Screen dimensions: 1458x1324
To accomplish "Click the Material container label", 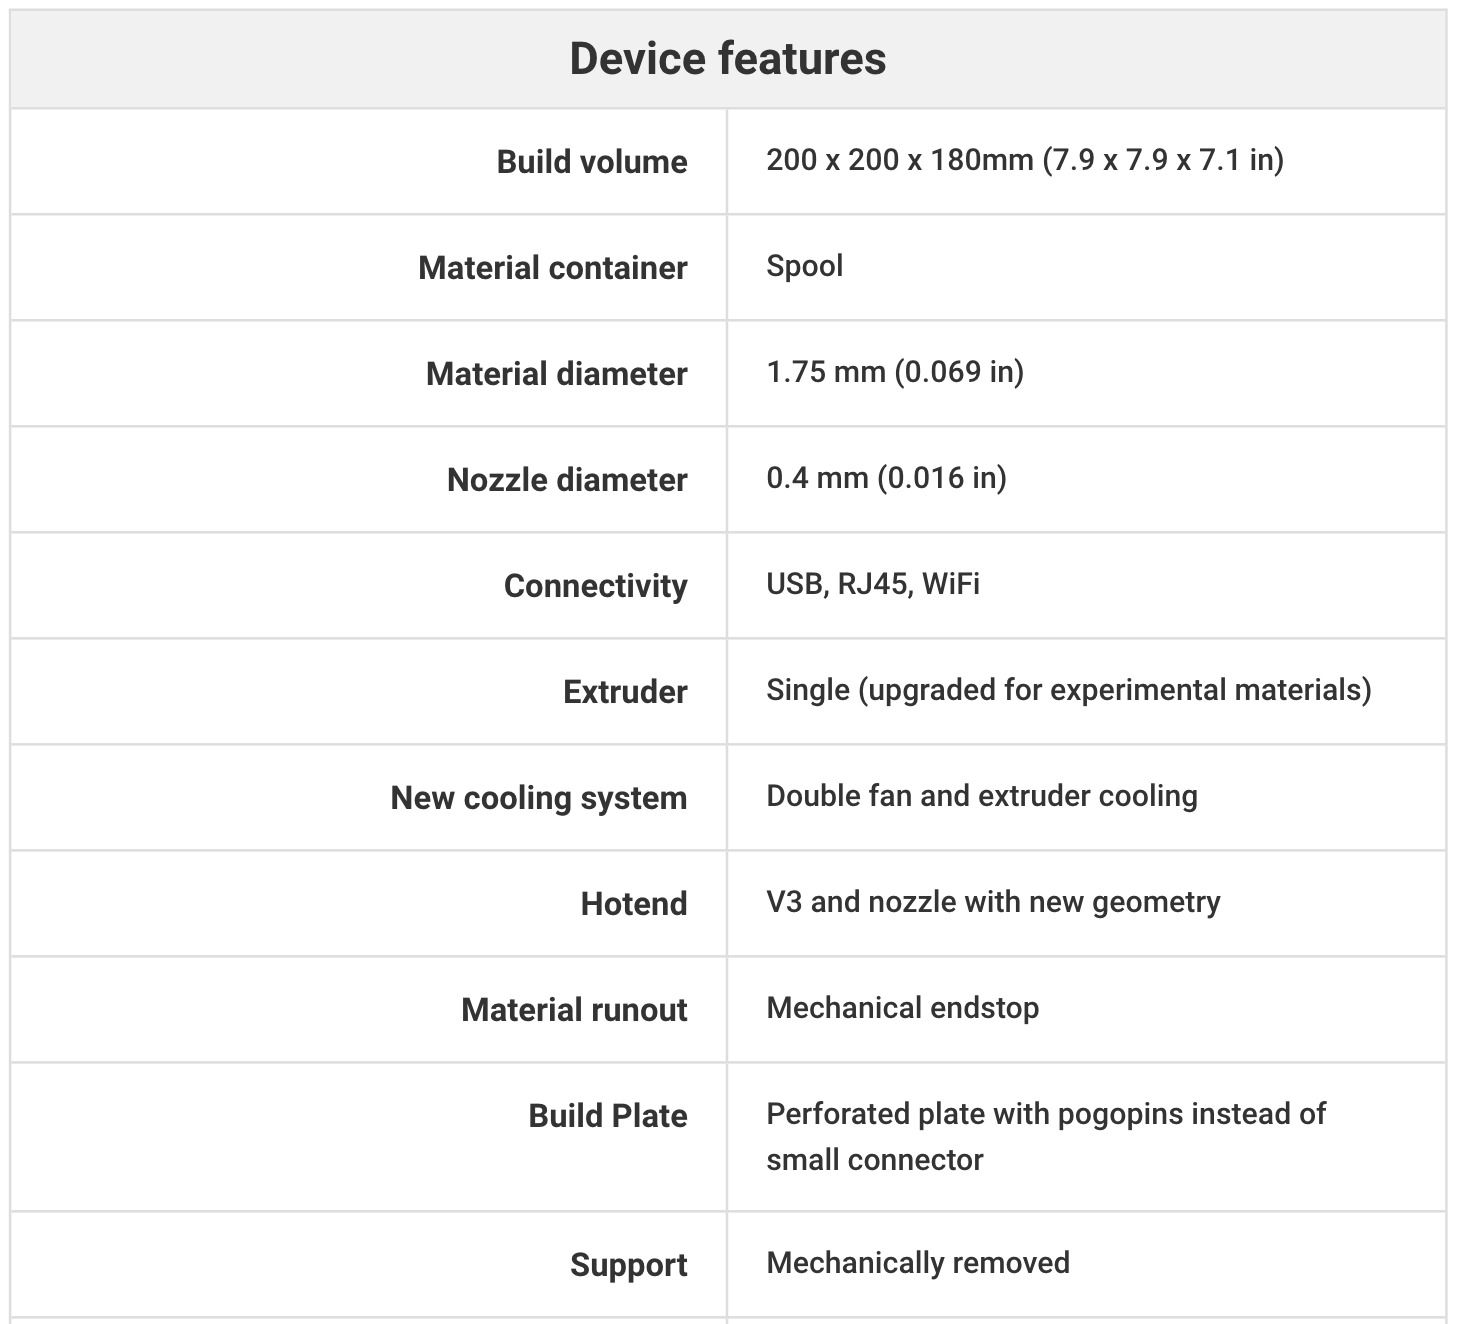I will 553,268.
